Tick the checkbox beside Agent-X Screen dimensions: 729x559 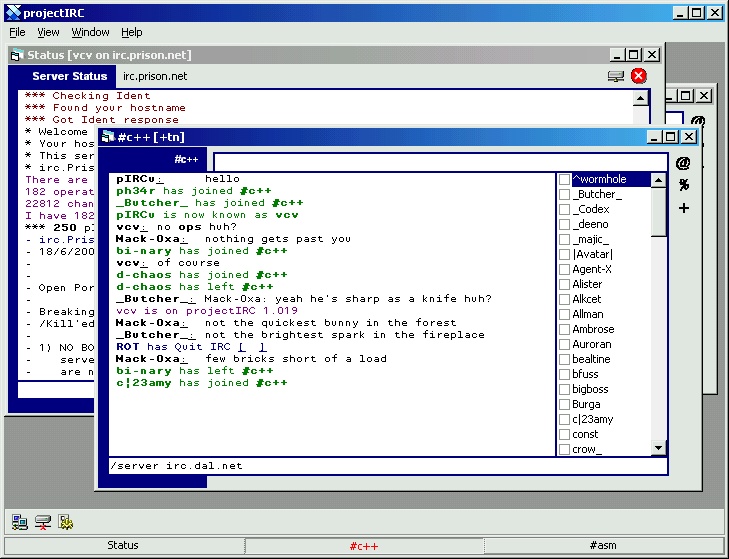[x=565, y=269]
